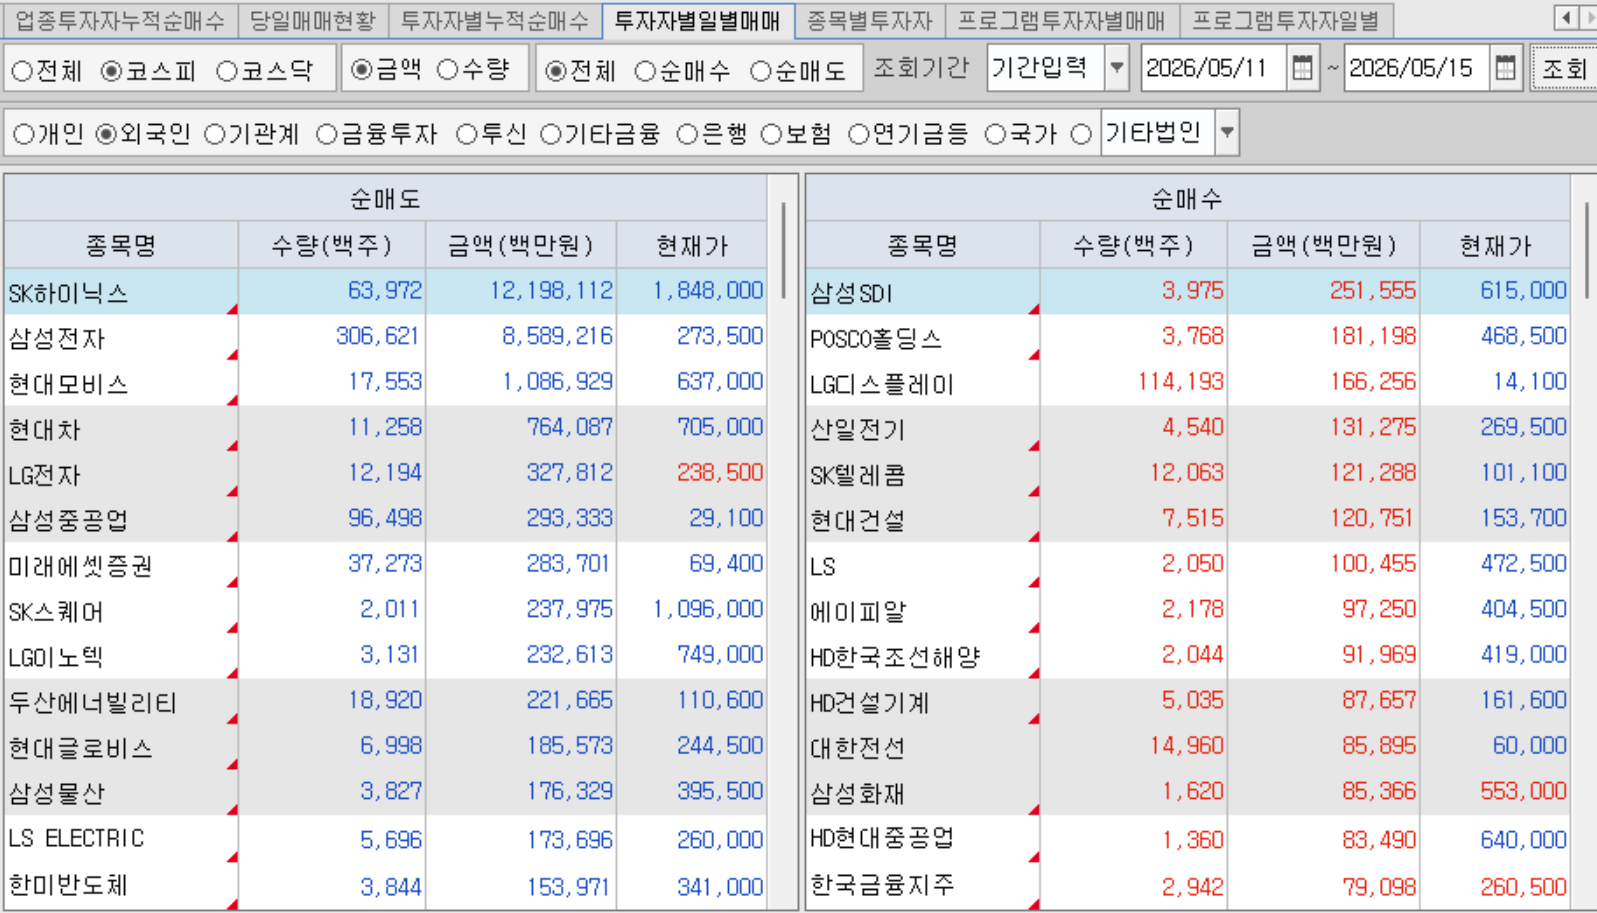Select the 순매수 filter radio button
Image resolution: width=1597 pixels, height=913 pixels.
tap(646, 71)
